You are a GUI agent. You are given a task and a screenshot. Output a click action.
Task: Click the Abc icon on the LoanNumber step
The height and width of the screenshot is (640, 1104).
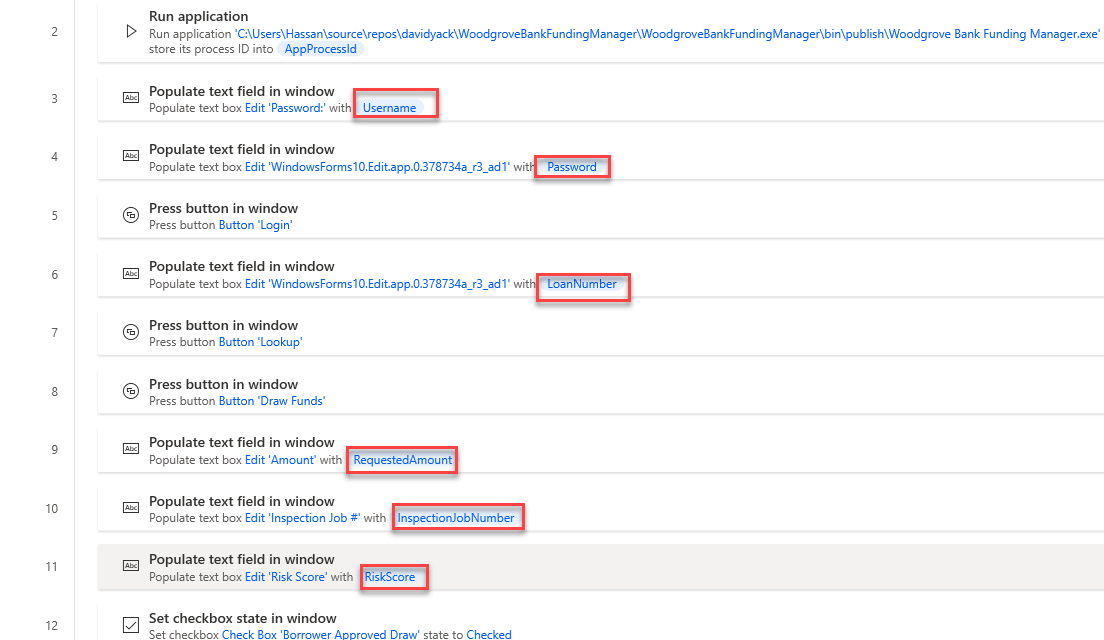131,273
